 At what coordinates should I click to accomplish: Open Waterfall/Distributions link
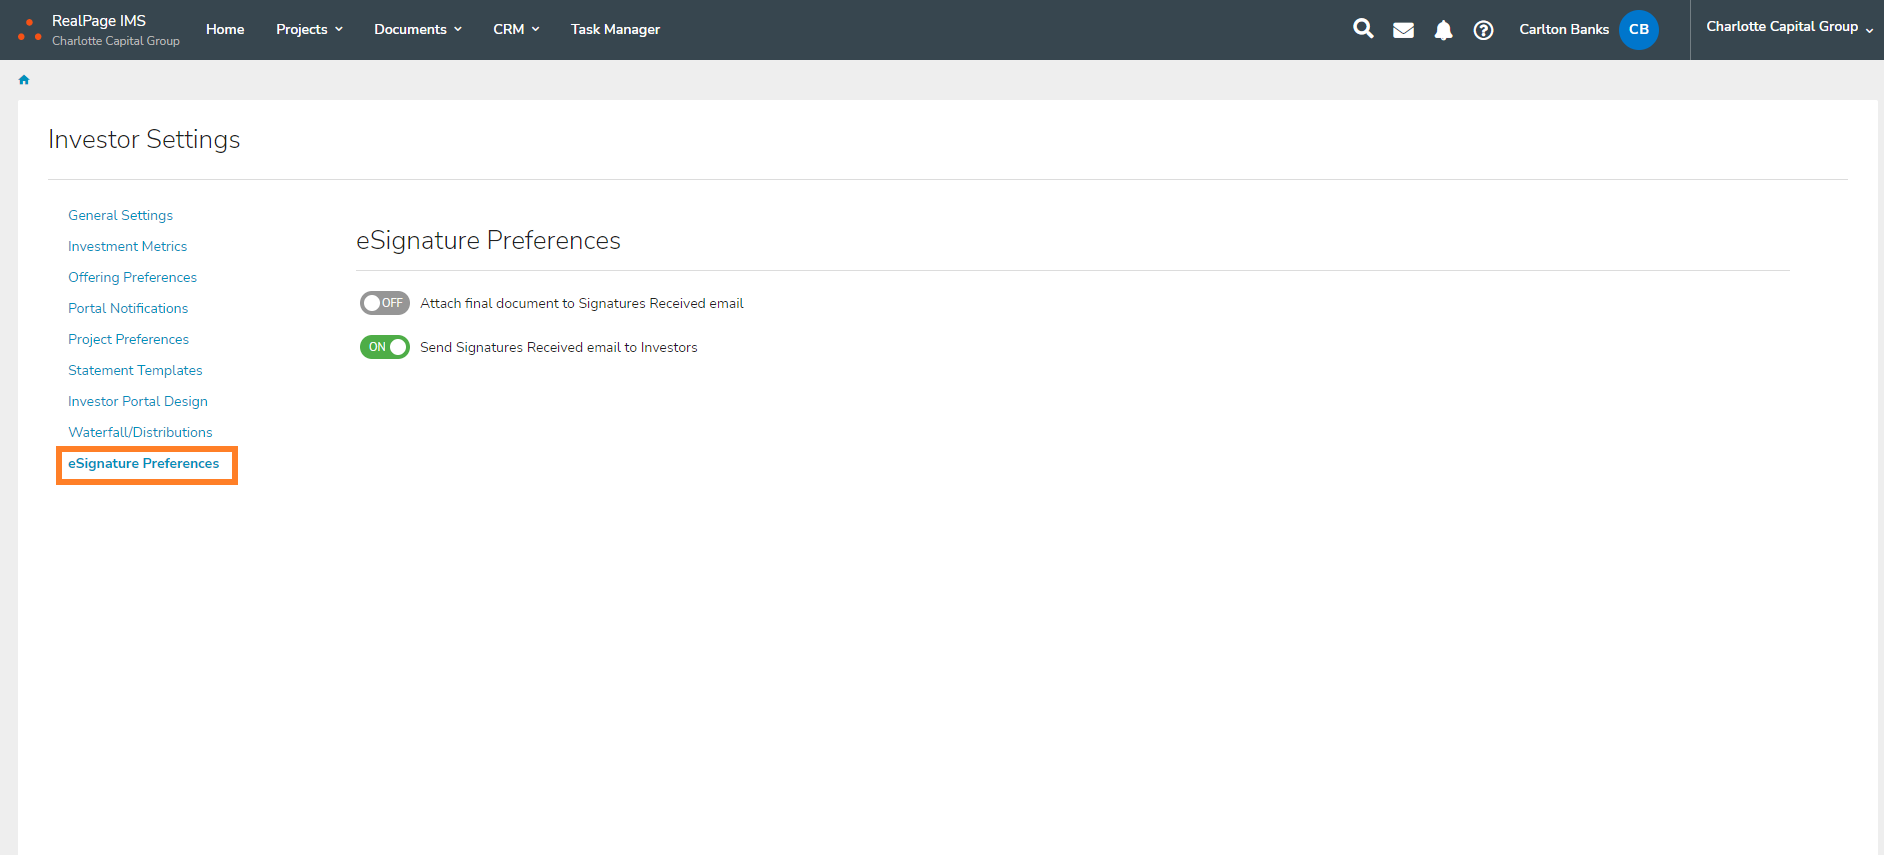(140, 432)
